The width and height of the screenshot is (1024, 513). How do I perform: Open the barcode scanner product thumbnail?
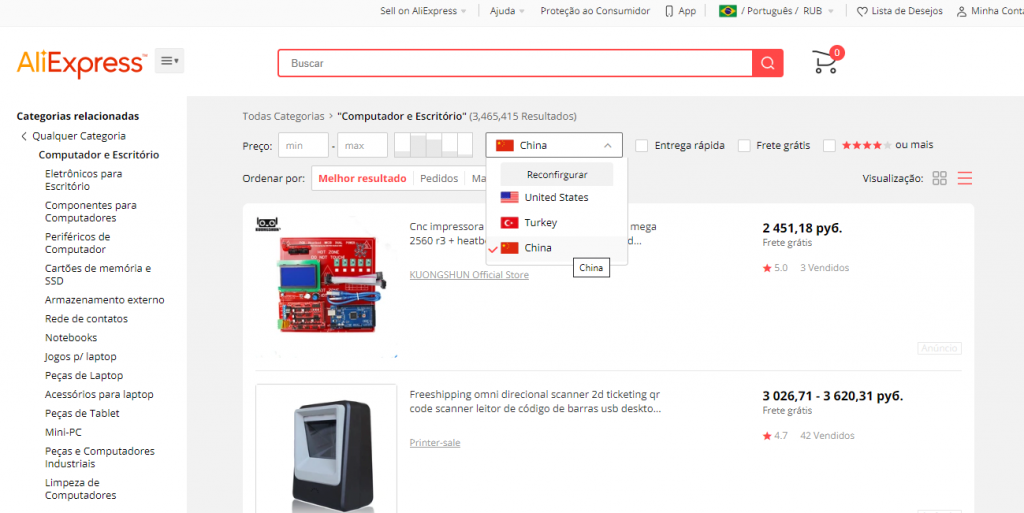(327, 450)
